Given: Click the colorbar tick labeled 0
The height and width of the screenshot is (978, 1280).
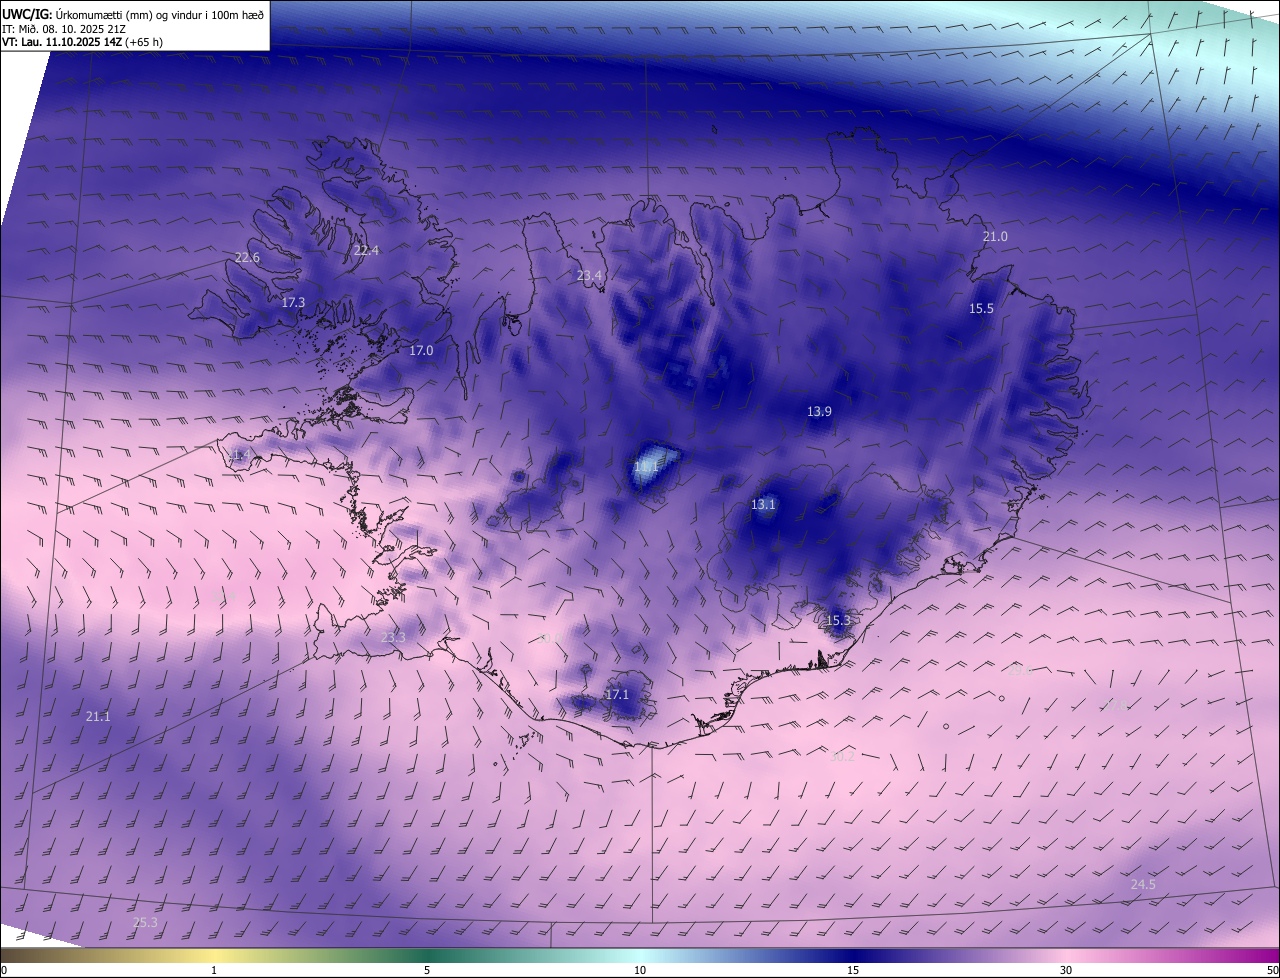Looking at the screenshot, I should (4, 970).
